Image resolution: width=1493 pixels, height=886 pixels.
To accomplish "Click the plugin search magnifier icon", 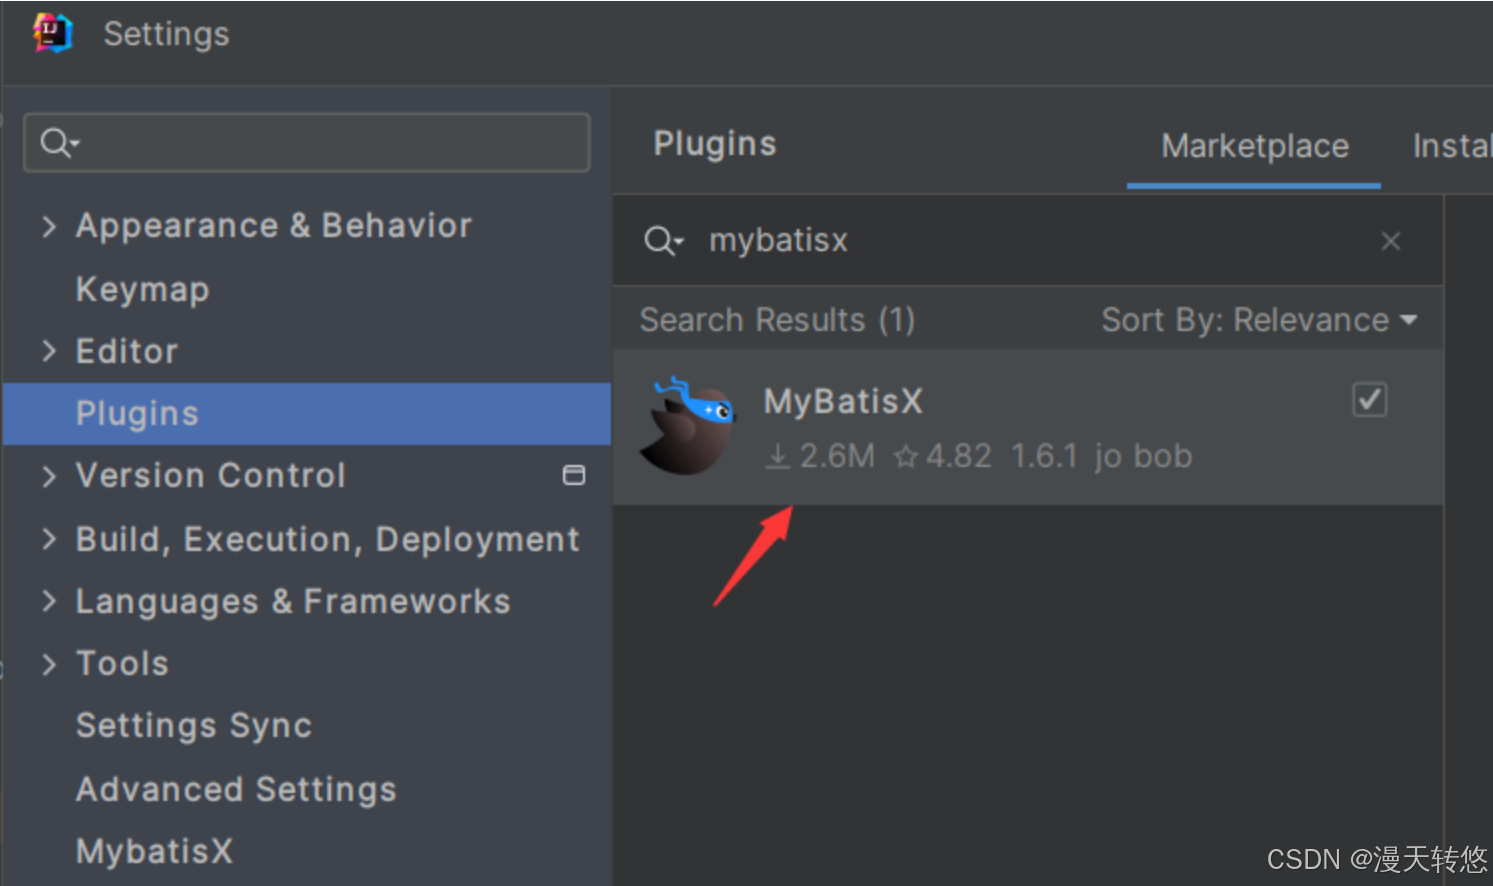I will 662,241.
